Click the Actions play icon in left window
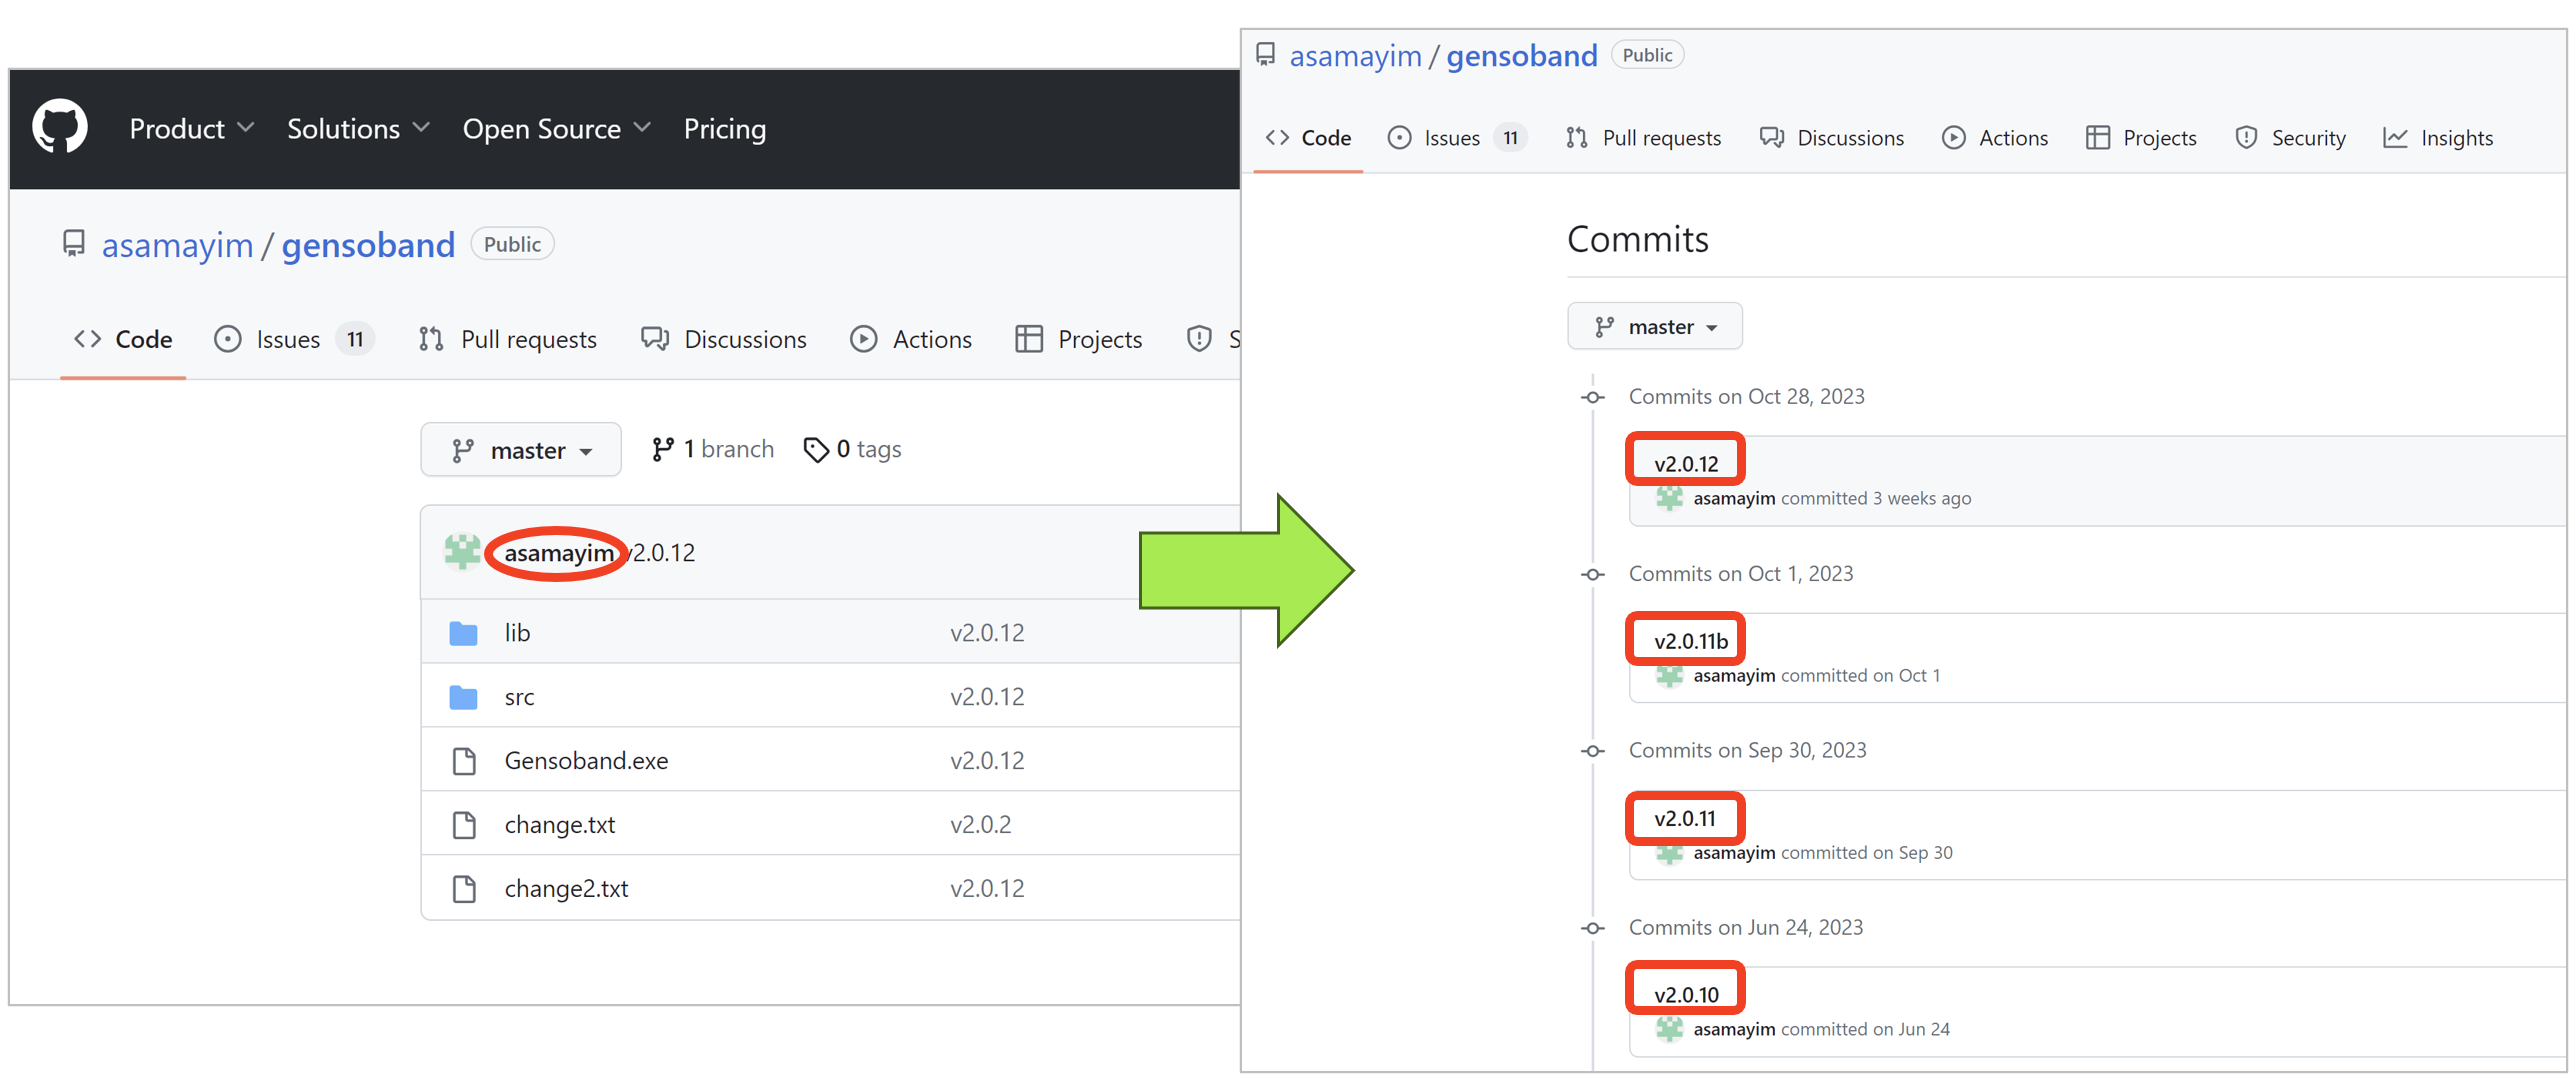 pyautogui.click(x=863, y=339)
